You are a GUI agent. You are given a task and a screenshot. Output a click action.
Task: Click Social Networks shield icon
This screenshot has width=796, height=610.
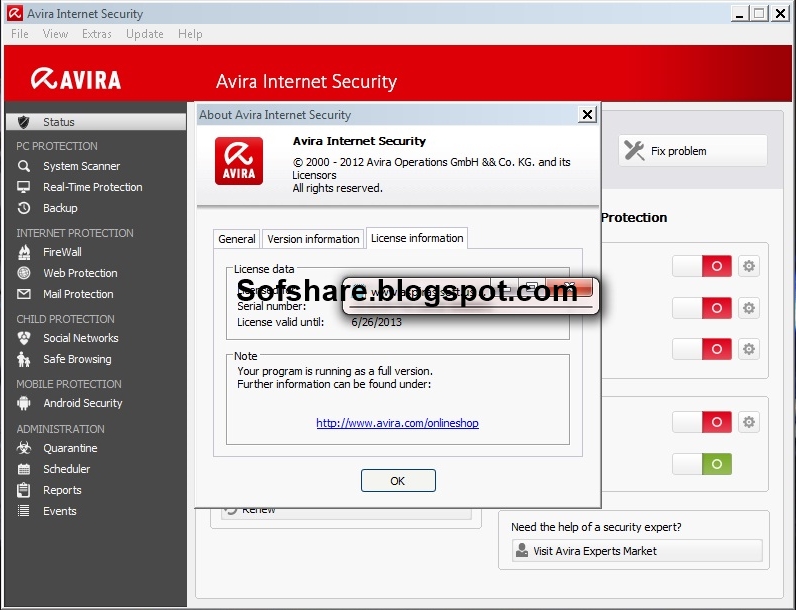pos(23,337)
